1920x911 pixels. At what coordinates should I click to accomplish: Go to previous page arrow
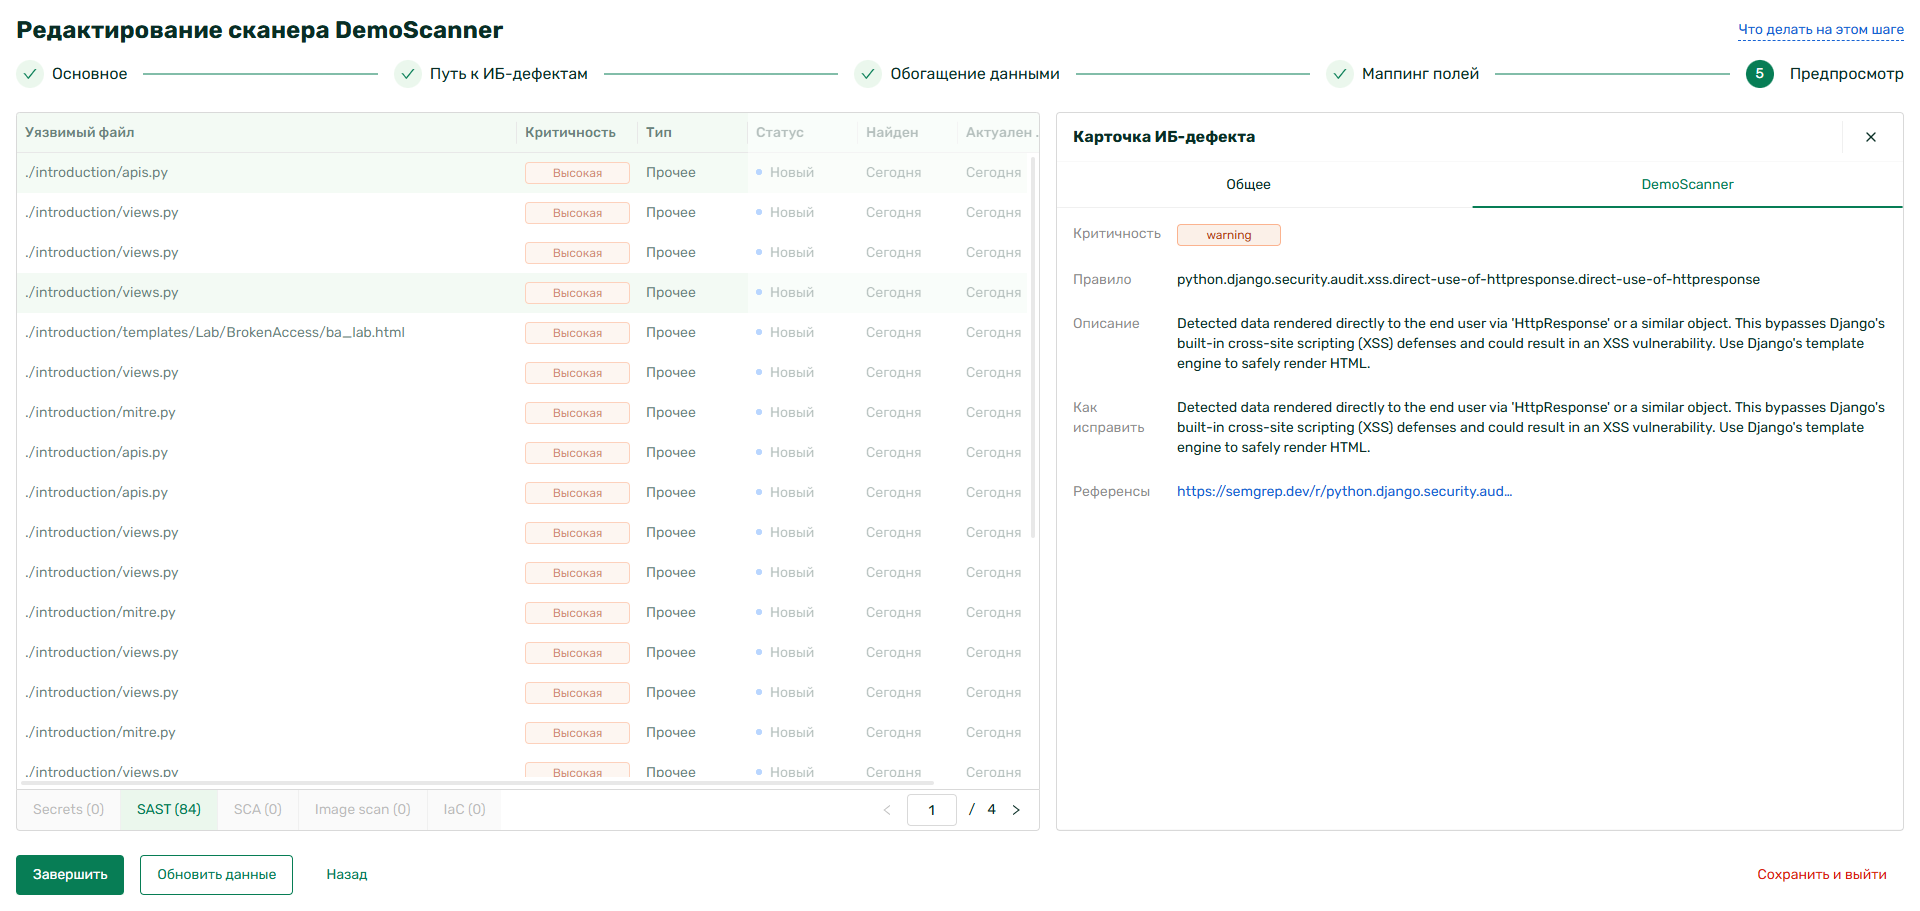[887, 810]
